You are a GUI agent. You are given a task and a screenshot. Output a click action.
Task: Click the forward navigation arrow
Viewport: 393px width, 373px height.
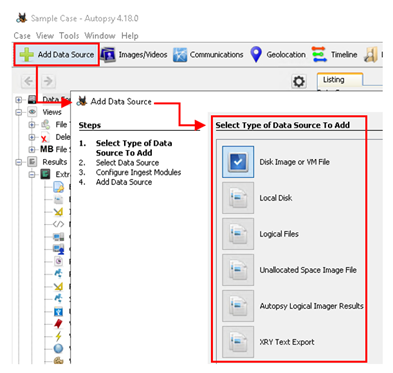pyautogui.click(x=48, y=81)
